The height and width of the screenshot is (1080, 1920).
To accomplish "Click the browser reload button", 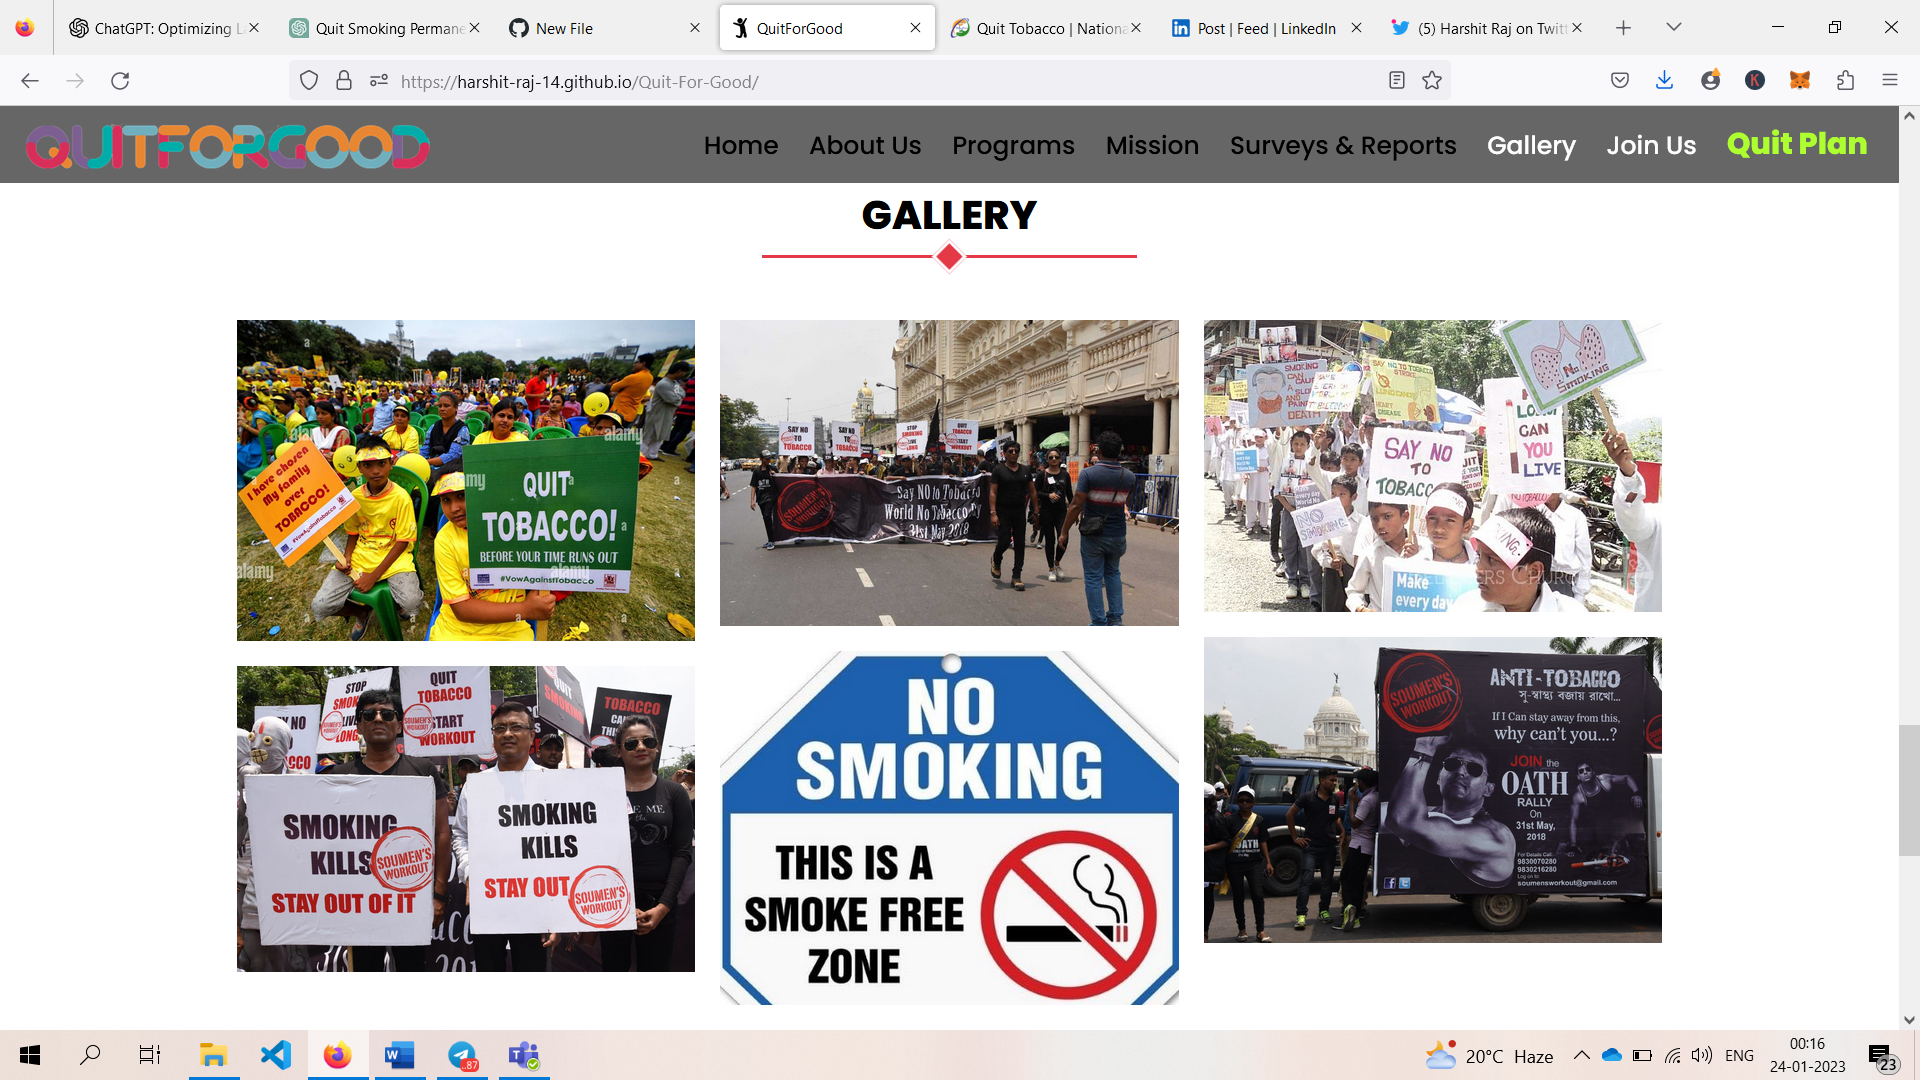I will pos(120,81).
